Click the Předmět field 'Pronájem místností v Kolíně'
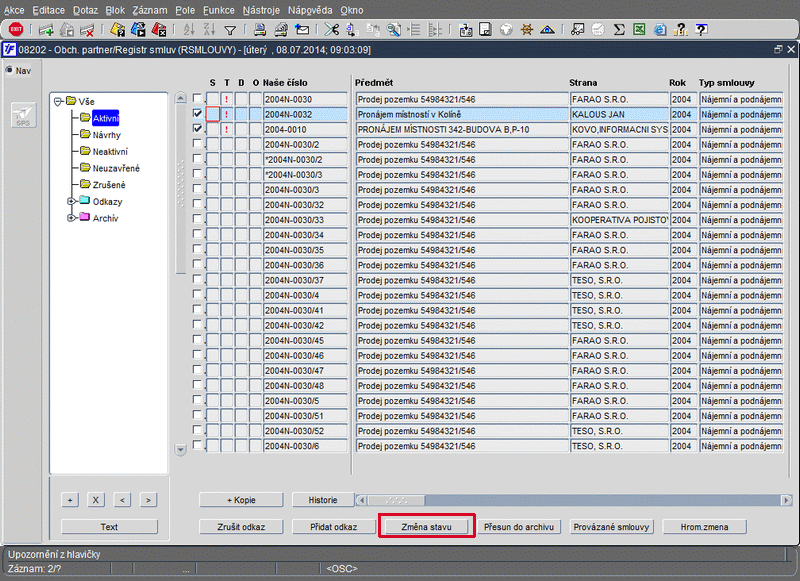Viewport: 800px width, 581px height. [461, 114]
